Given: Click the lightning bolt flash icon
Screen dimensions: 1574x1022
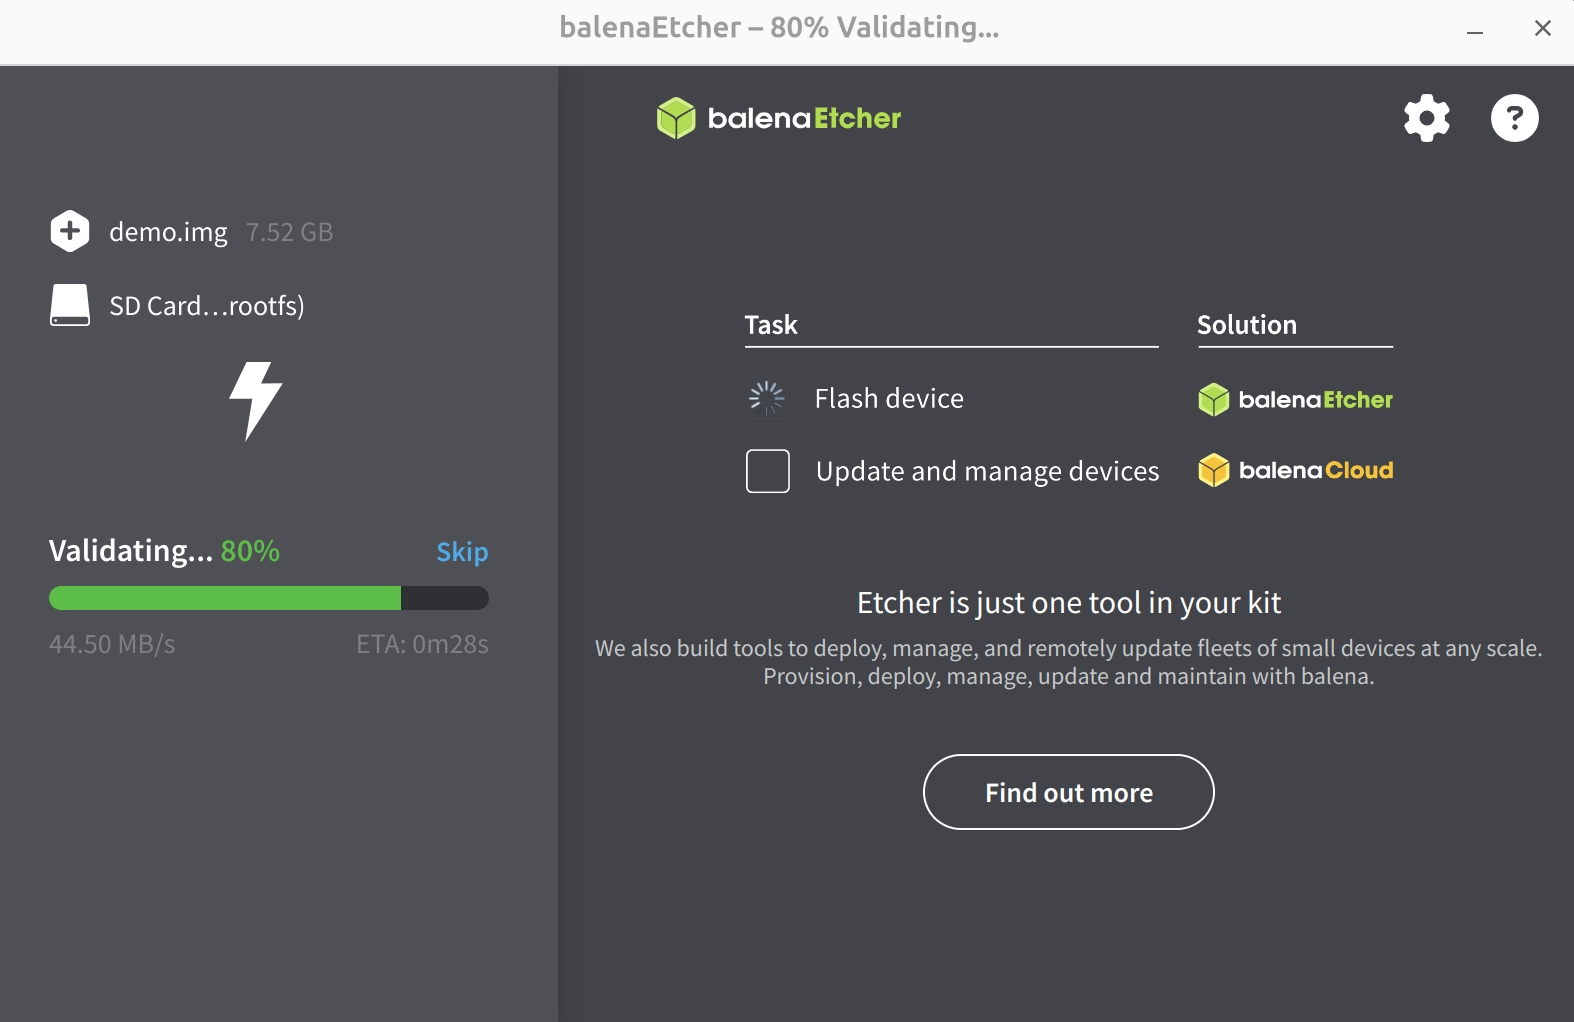Looking at the screenshot, I should point(256,401).
